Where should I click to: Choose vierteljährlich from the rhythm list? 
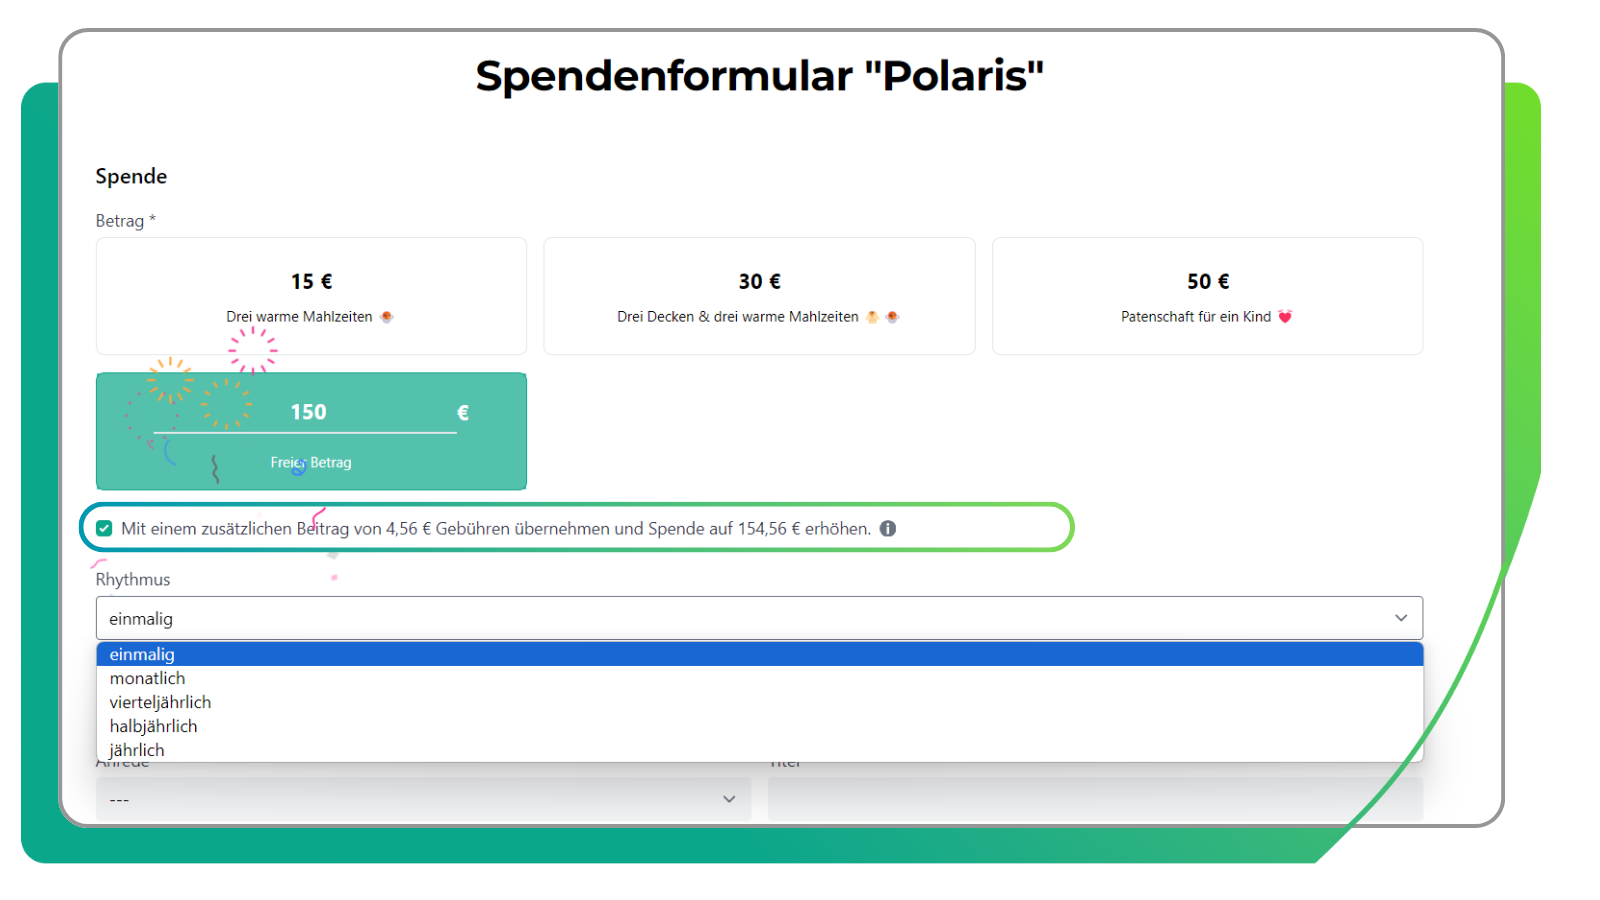pos(160,702)
